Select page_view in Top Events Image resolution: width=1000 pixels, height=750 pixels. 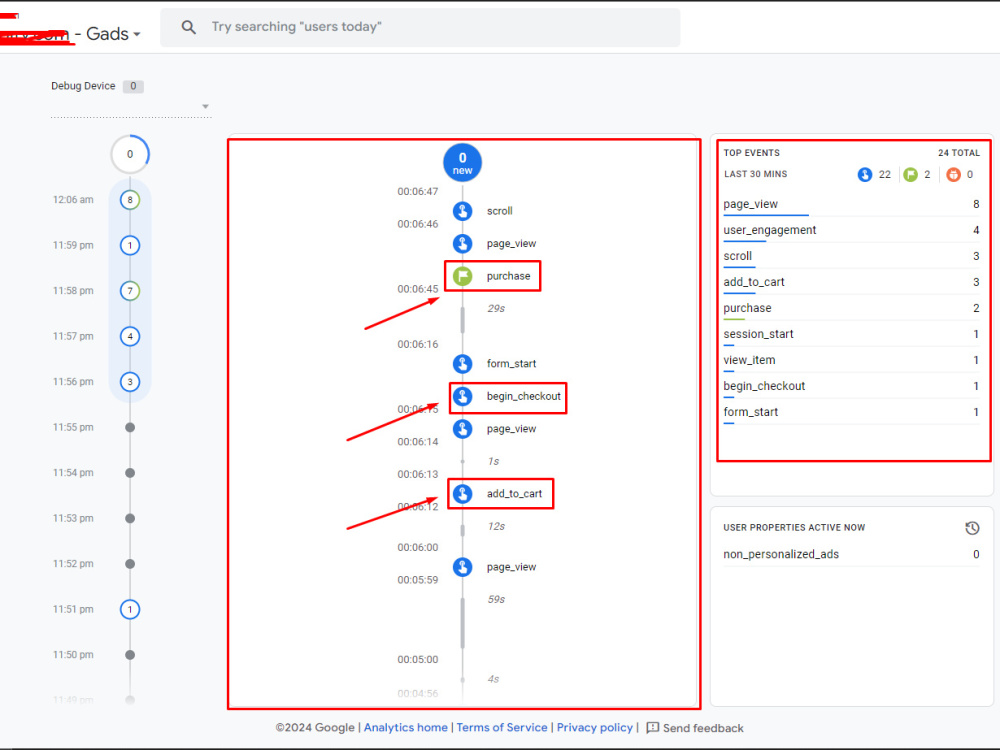coord(851,204)
